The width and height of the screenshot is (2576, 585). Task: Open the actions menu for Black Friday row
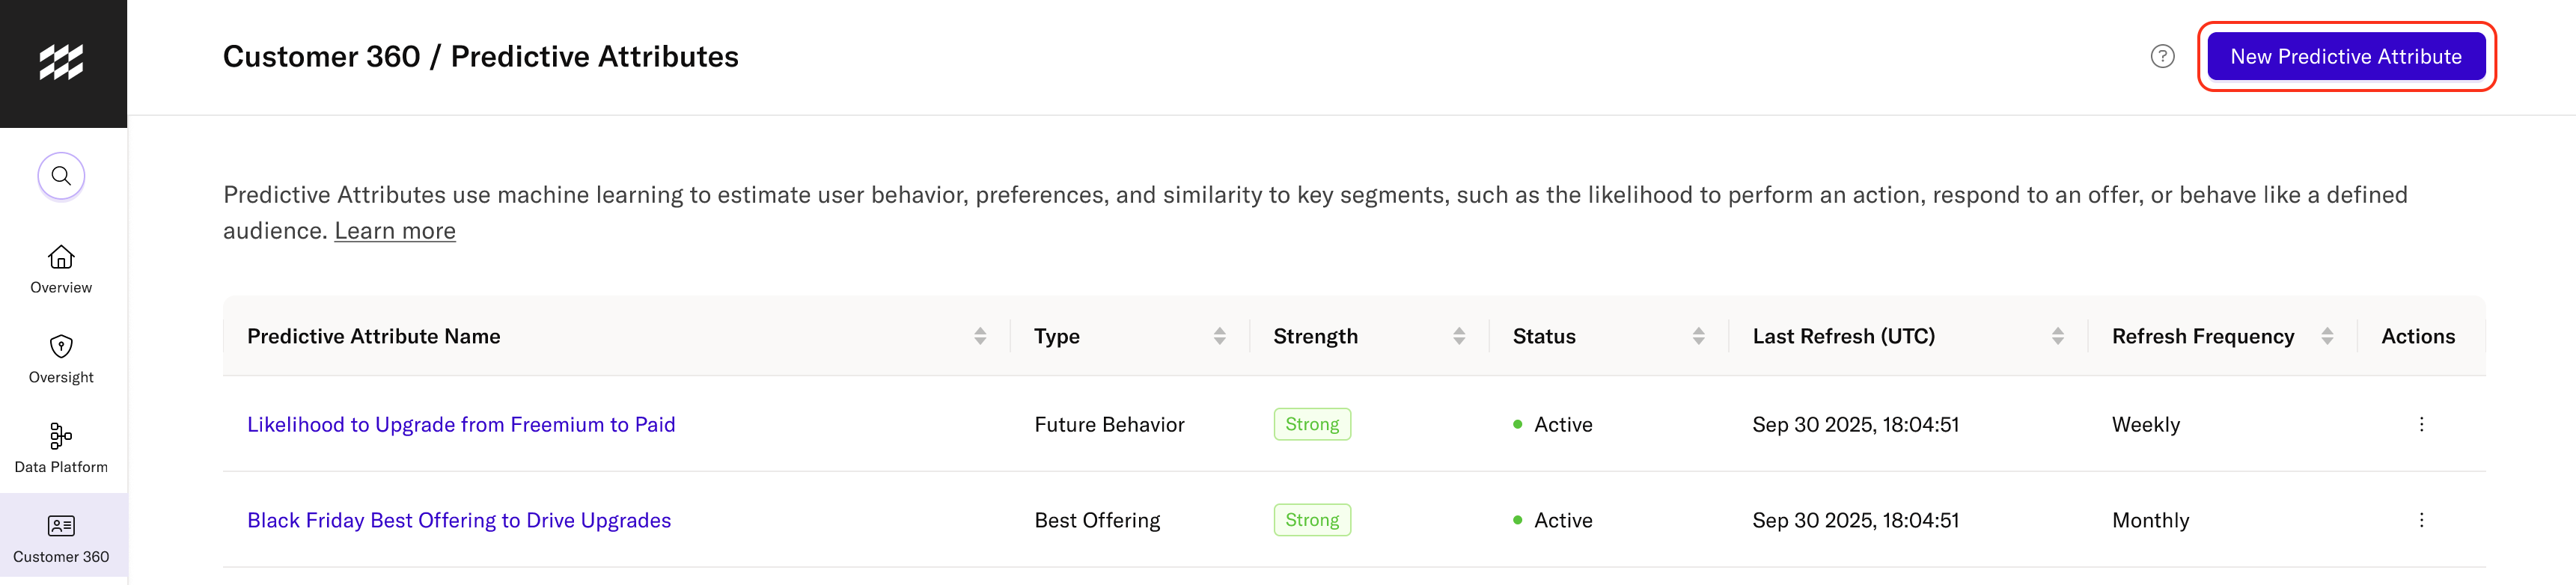click(2422, 520)
